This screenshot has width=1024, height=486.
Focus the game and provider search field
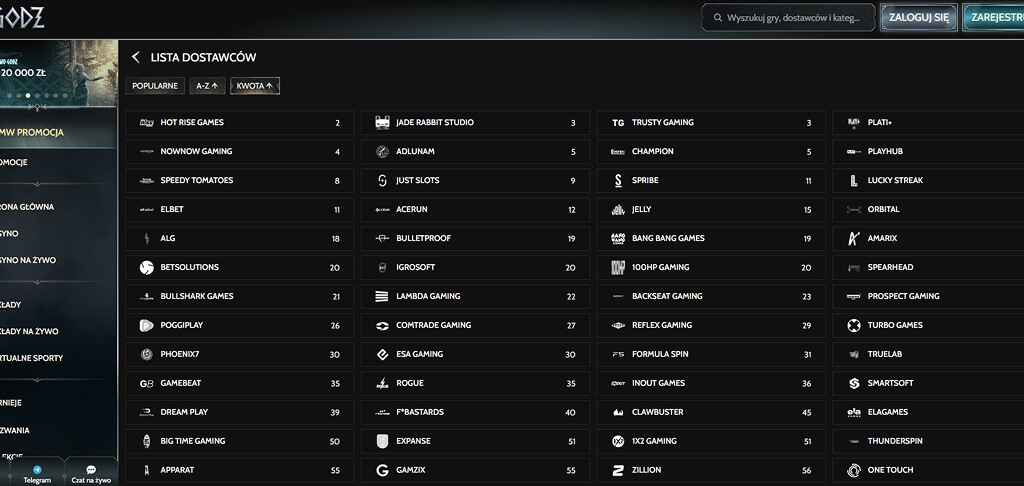(x=788, y=18)
